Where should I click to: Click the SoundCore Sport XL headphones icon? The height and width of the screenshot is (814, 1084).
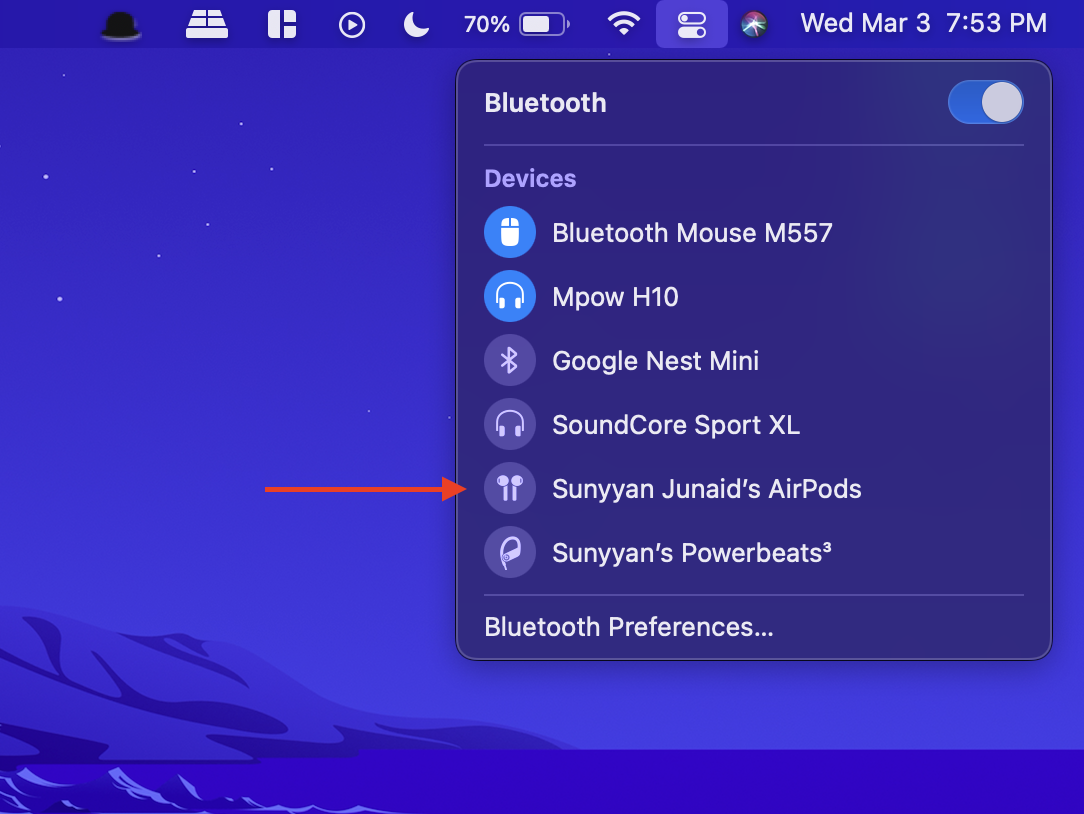coord(510,424)
